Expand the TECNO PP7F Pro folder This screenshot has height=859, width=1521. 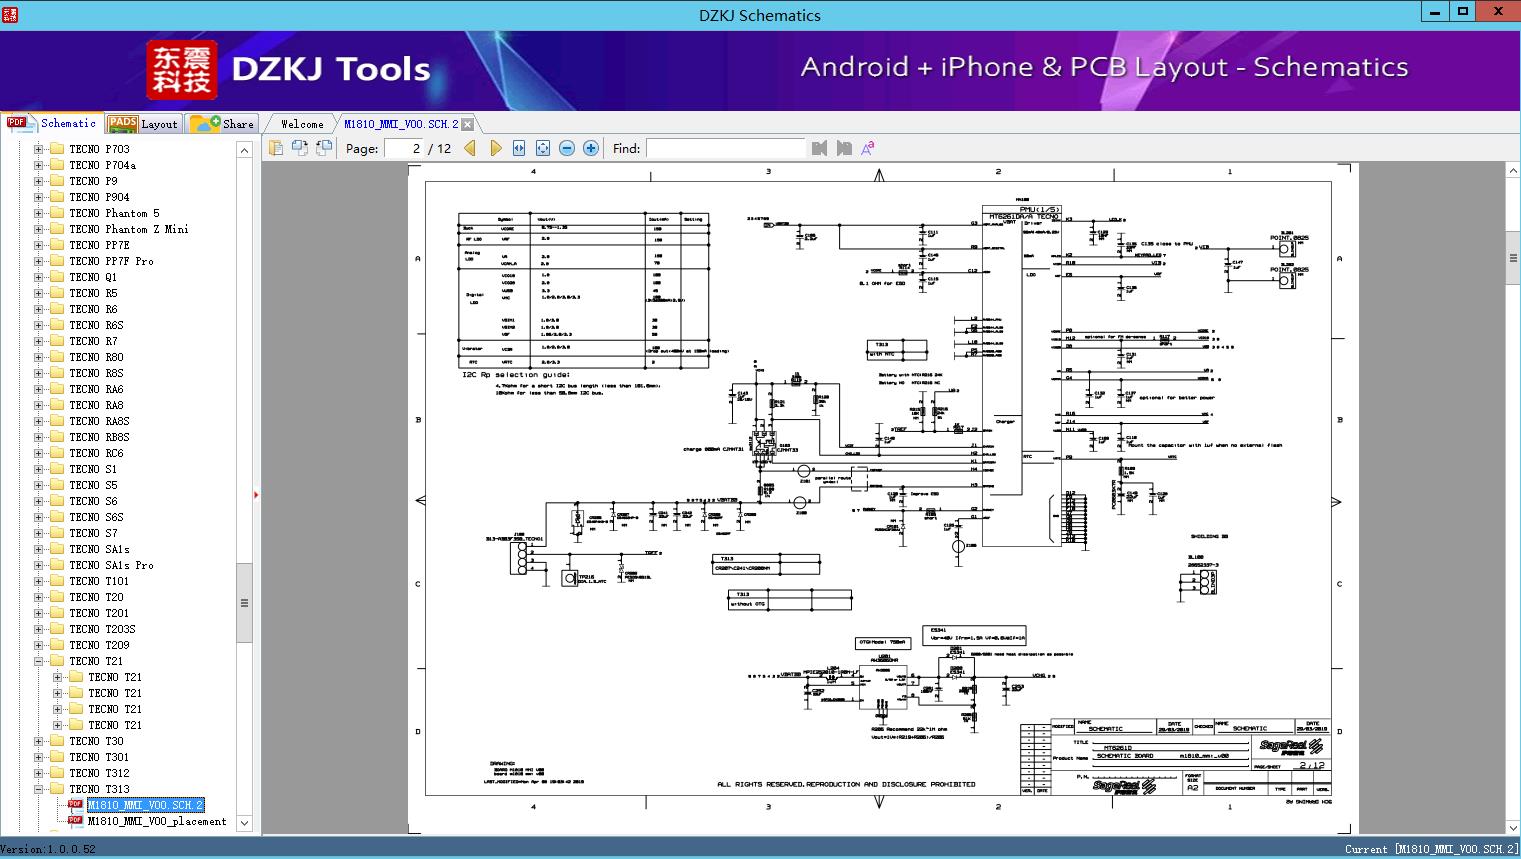[39, 261]
